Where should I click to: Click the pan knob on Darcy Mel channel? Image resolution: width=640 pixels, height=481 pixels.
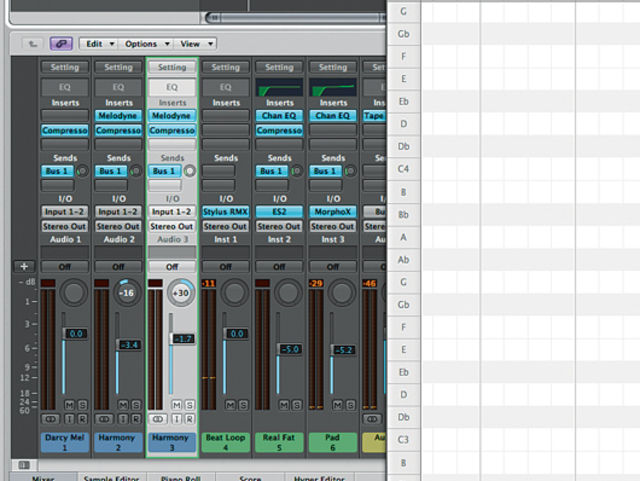point(73,293)
